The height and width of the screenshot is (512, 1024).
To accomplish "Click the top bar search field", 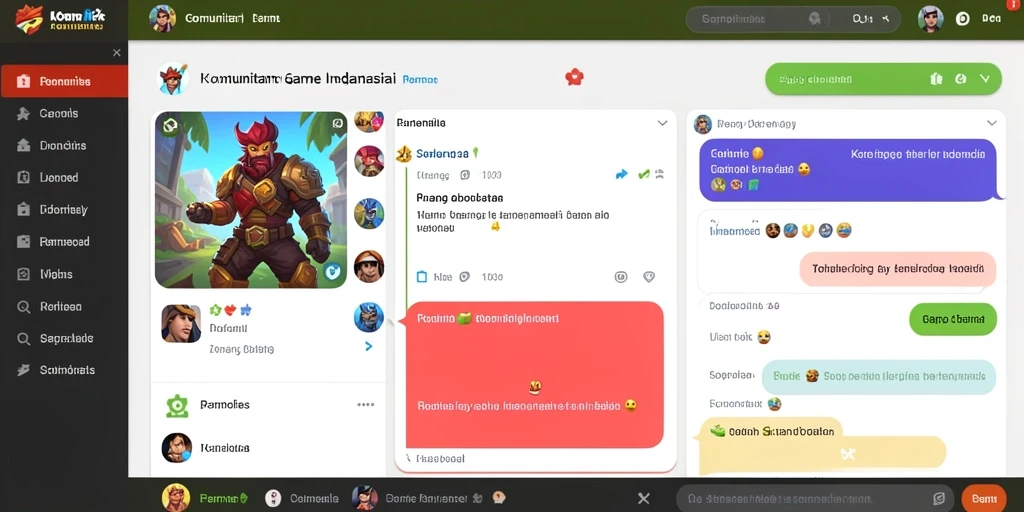I will (x=793, y=20).
